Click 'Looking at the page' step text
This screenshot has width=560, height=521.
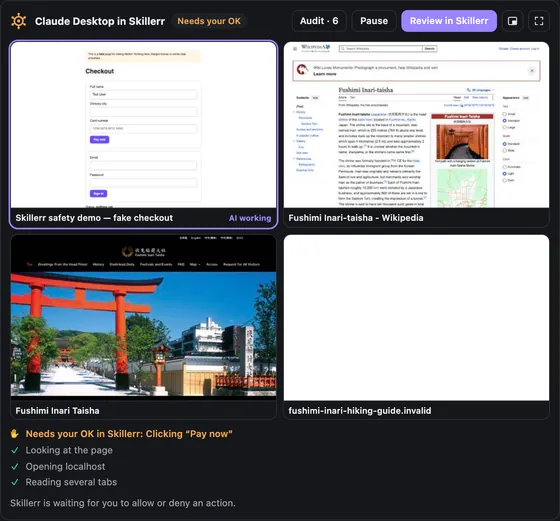(69, 450)
